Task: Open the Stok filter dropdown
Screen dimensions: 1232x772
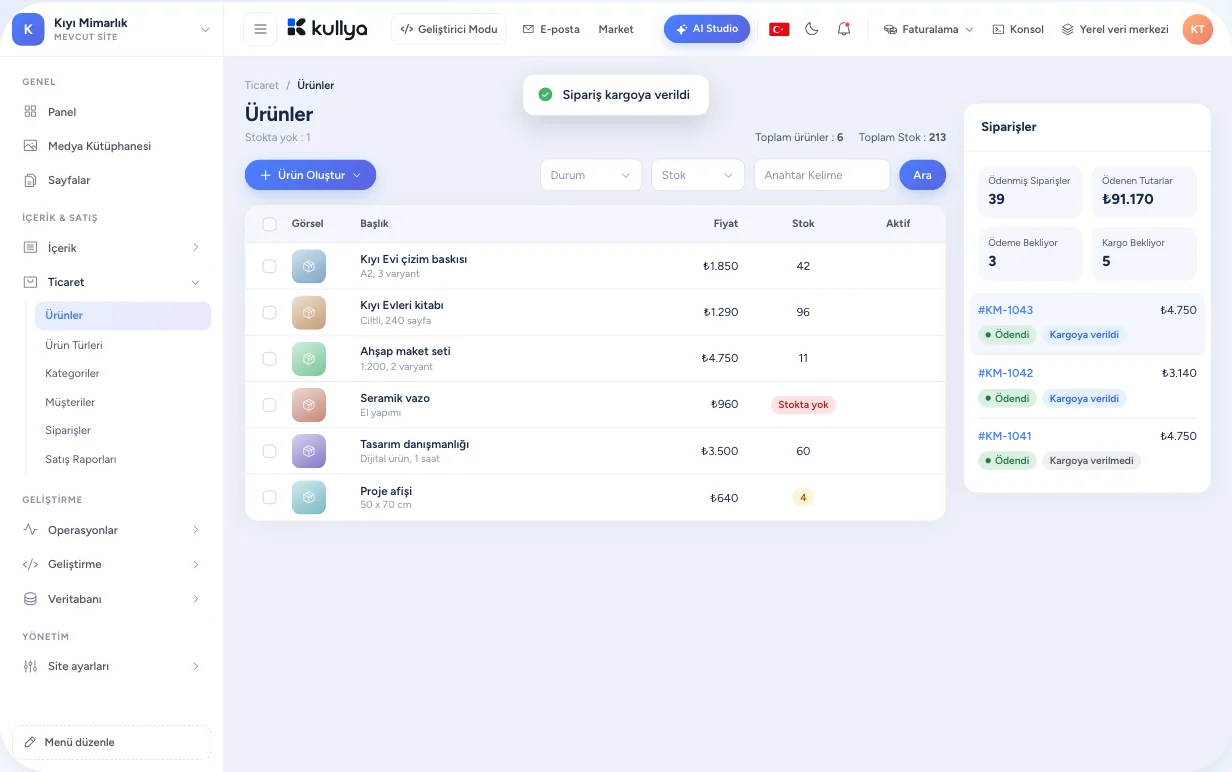Action: (698, 175)
